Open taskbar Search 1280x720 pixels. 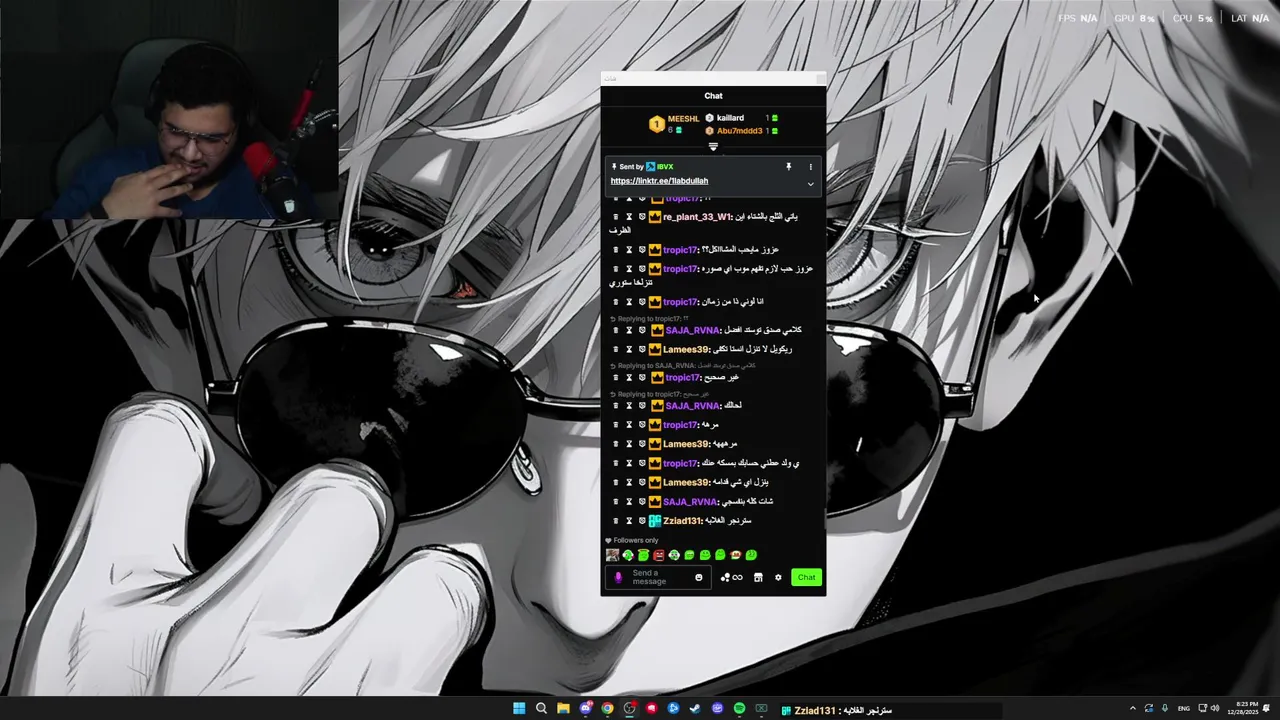pos(541,709)
